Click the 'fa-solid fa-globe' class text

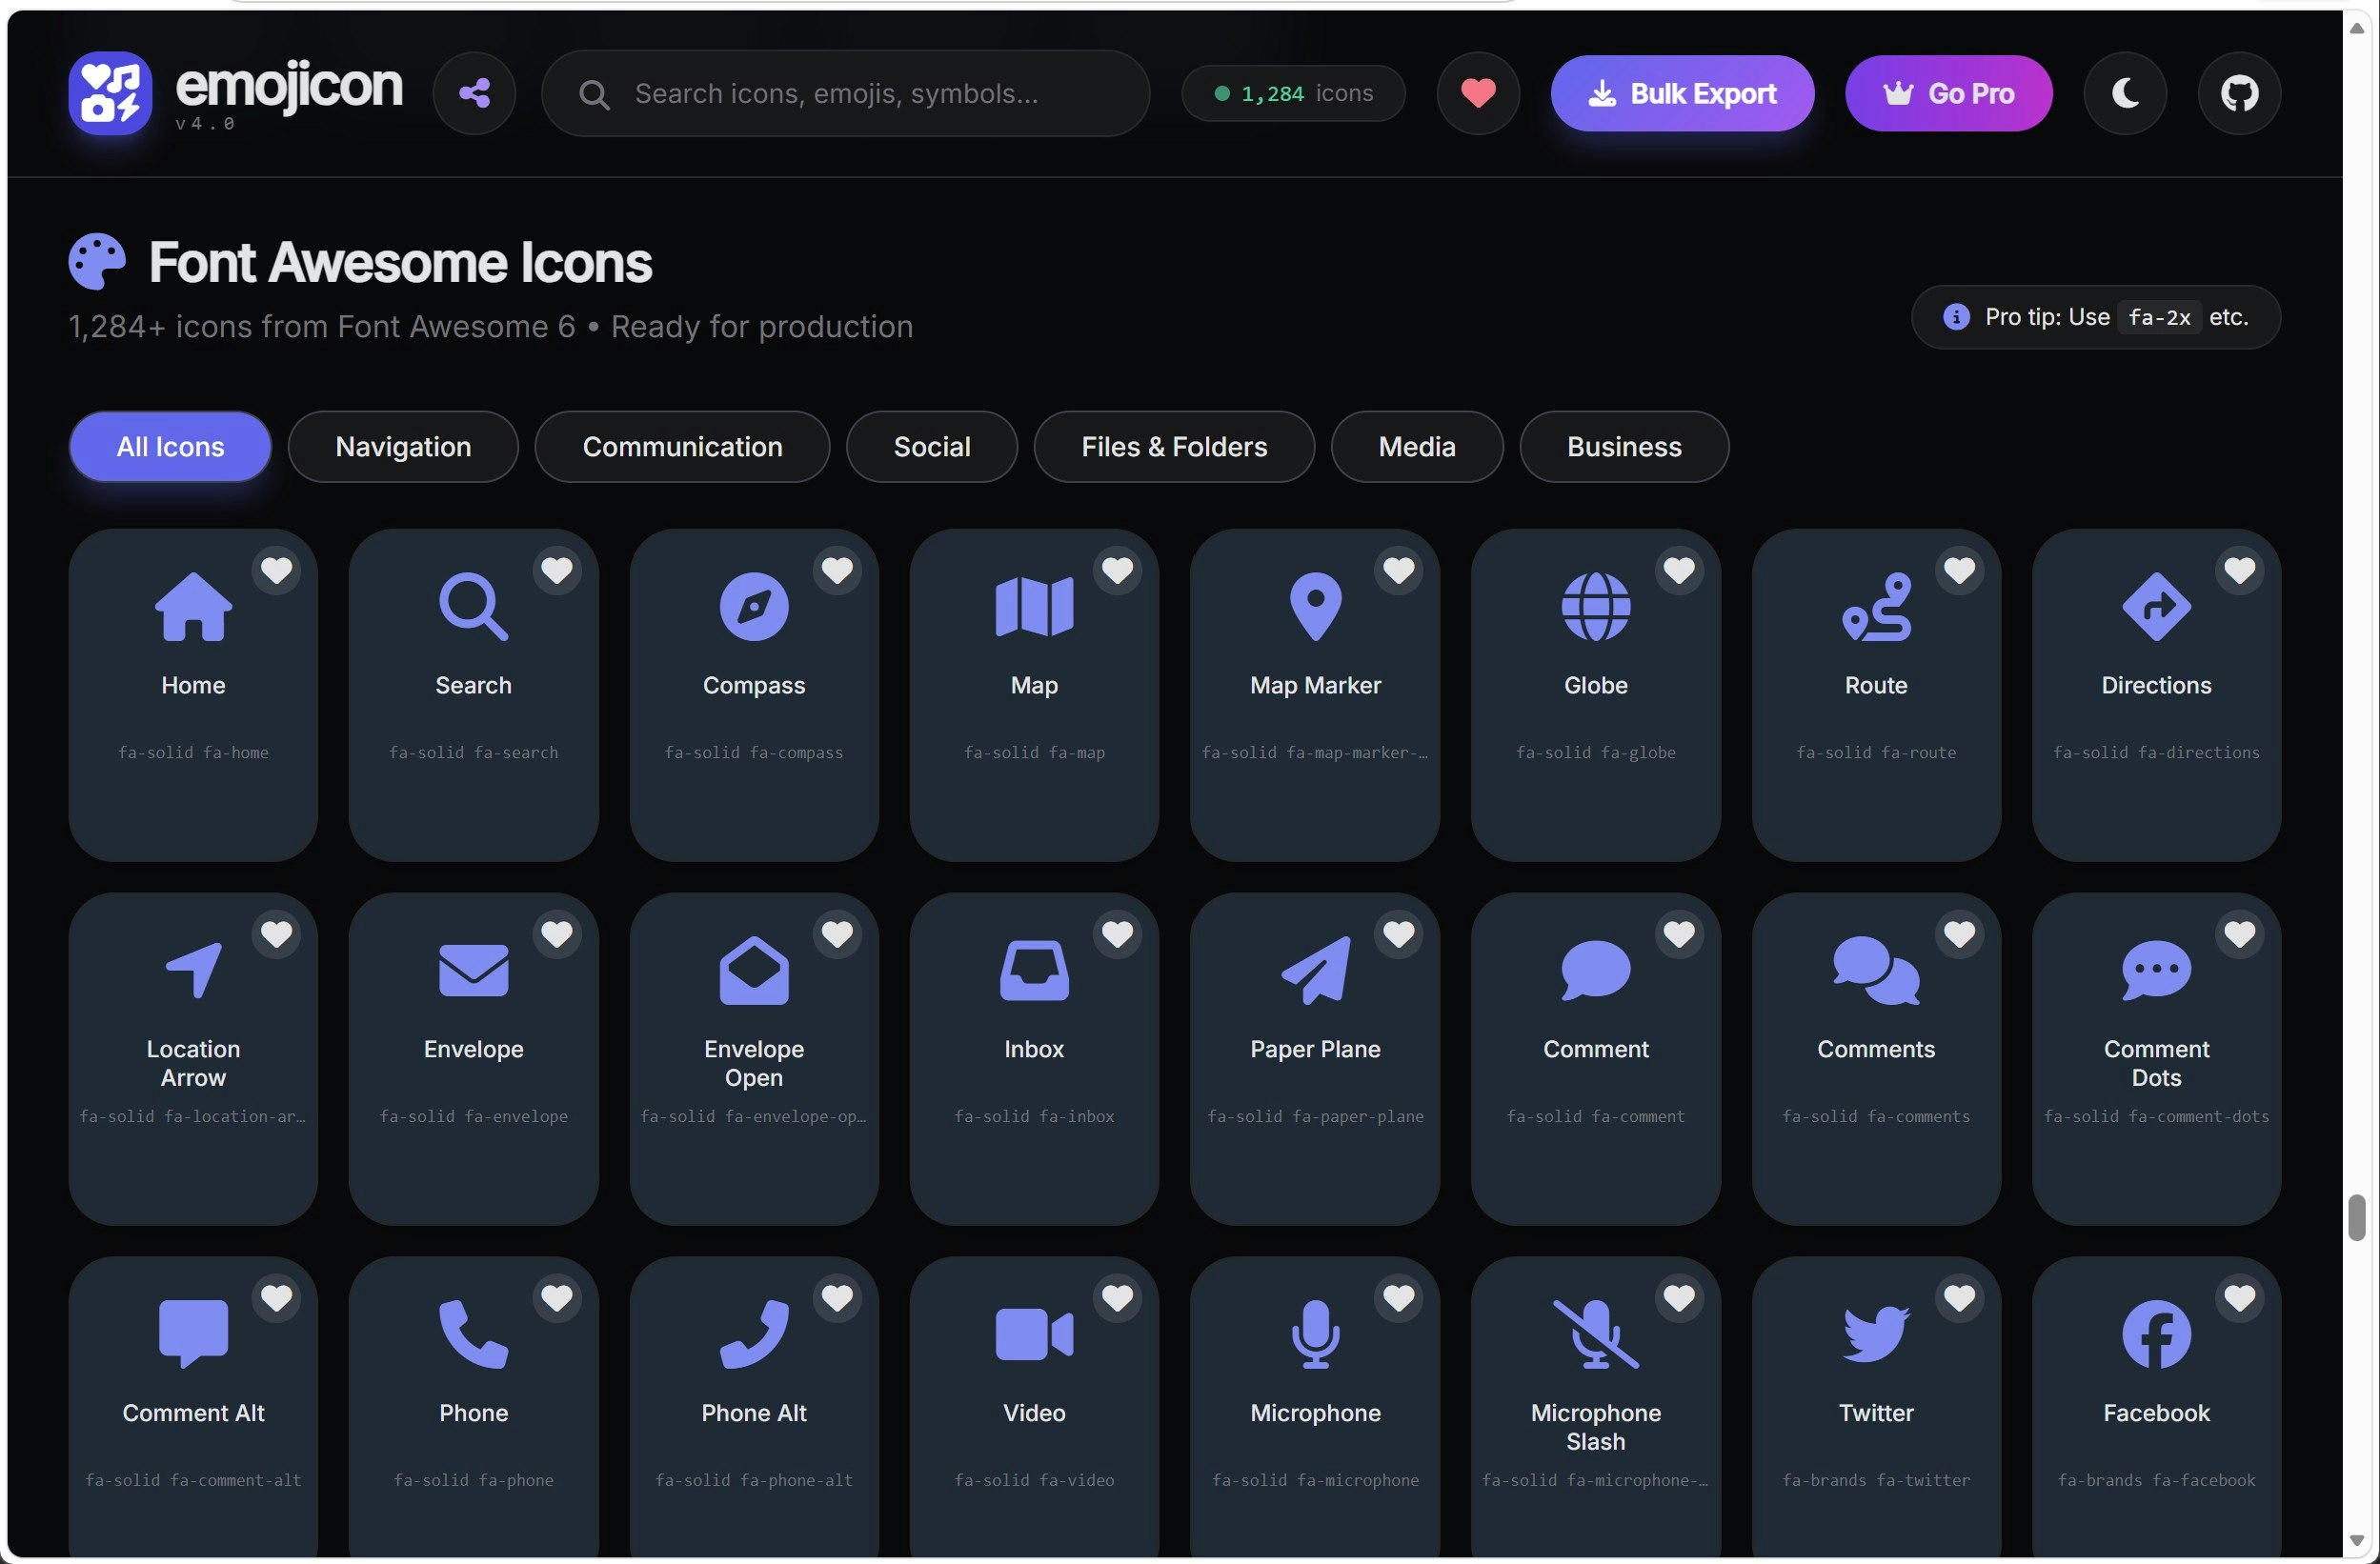tap(1596, 752)
